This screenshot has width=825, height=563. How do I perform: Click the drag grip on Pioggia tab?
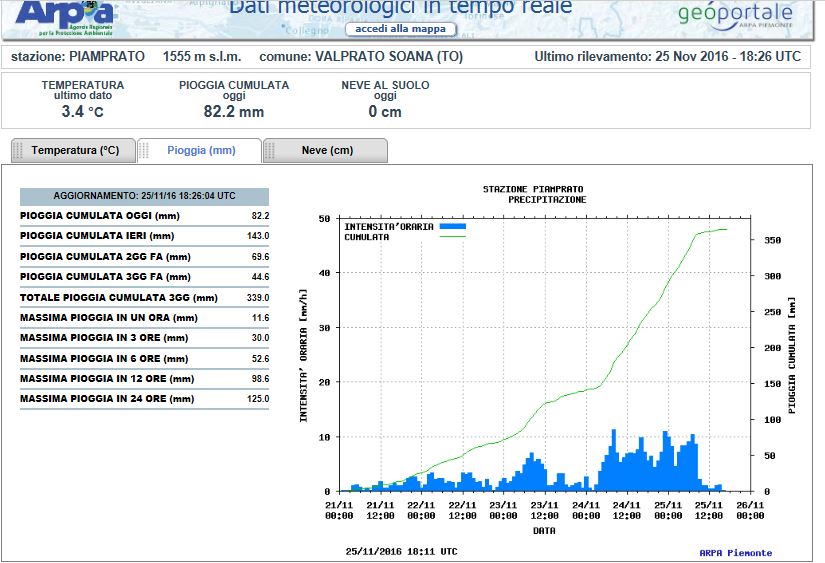point(144,150)
